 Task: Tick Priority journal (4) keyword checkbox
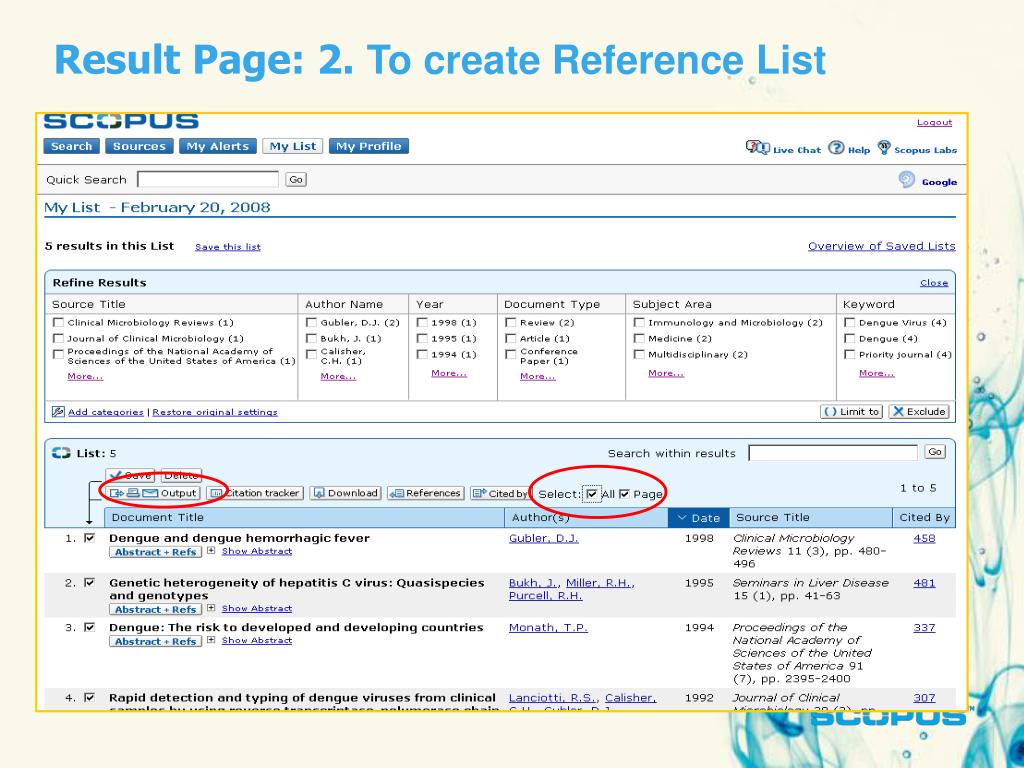(x=850, y=354)
